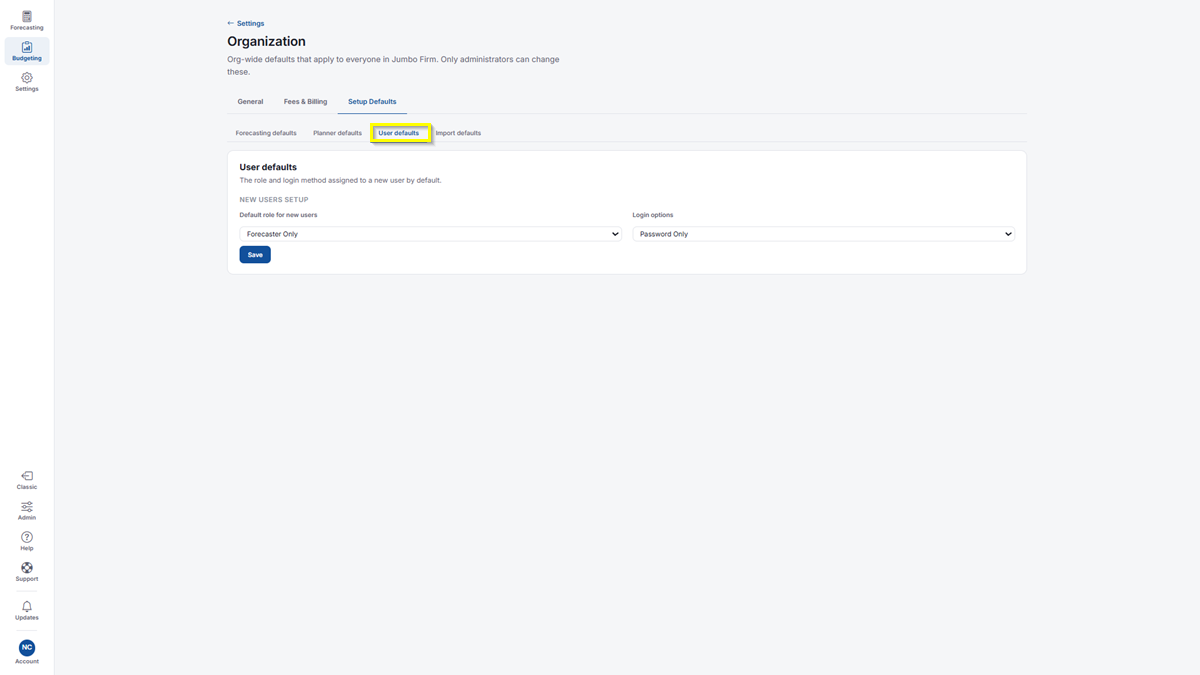This screenshot has height=675, width=1200.
Task: Show the Planner defaults sub-tab
Action: coord(337,133)
